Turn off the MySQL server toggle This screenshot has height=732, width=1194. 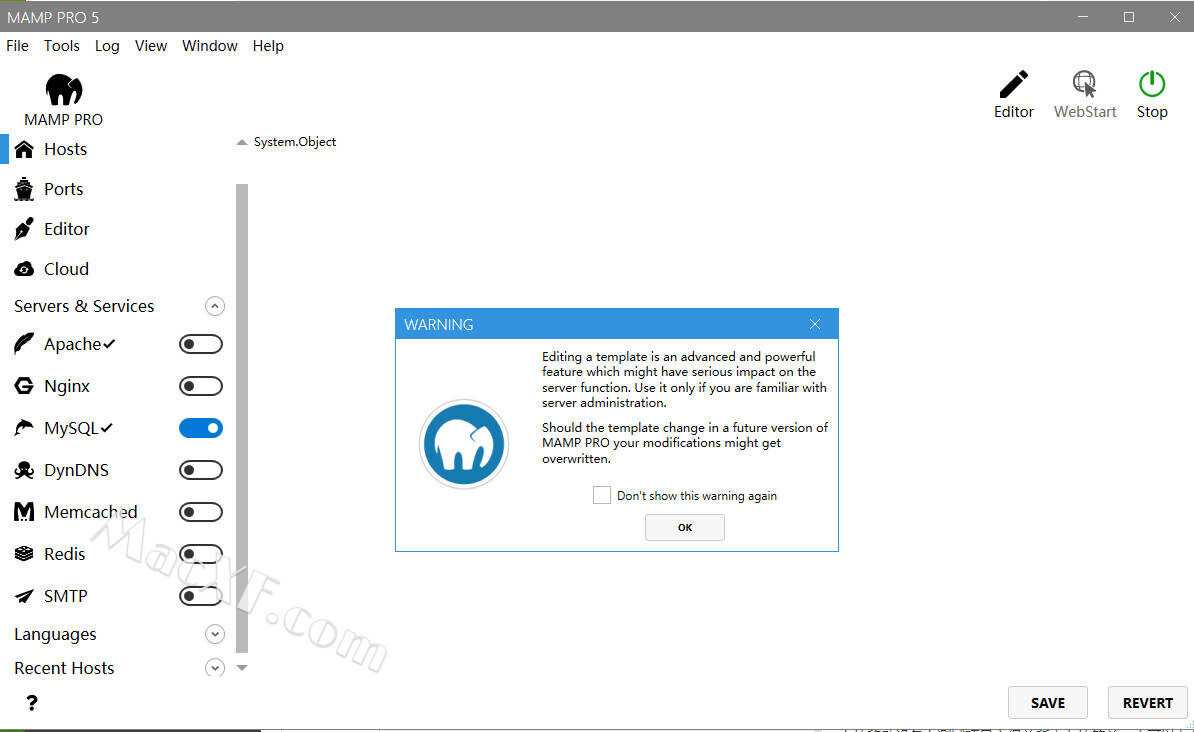coord(201,428)
